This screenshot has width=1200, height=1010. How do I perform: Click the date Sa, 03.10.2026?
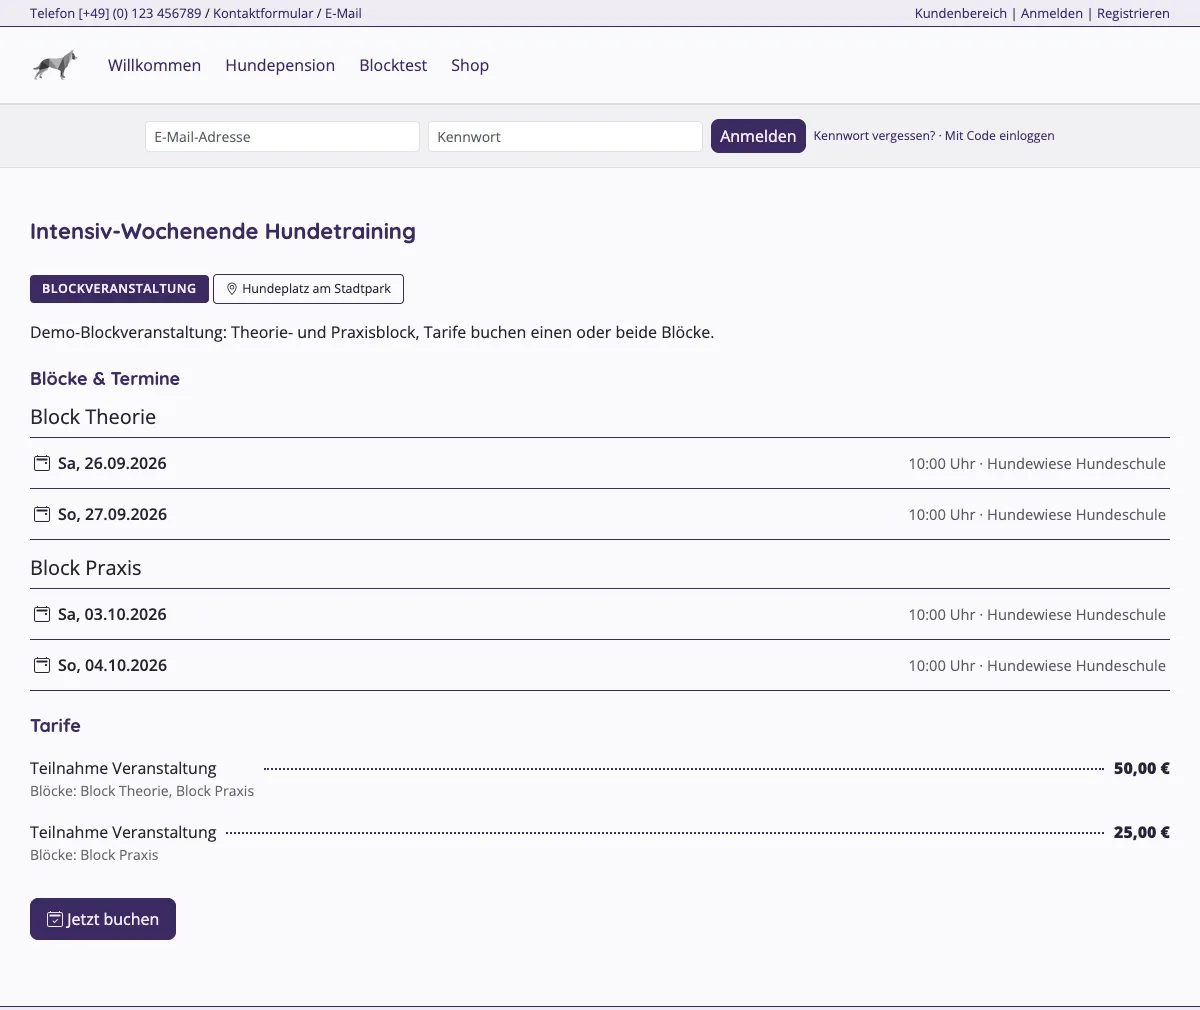coord(112,614)
